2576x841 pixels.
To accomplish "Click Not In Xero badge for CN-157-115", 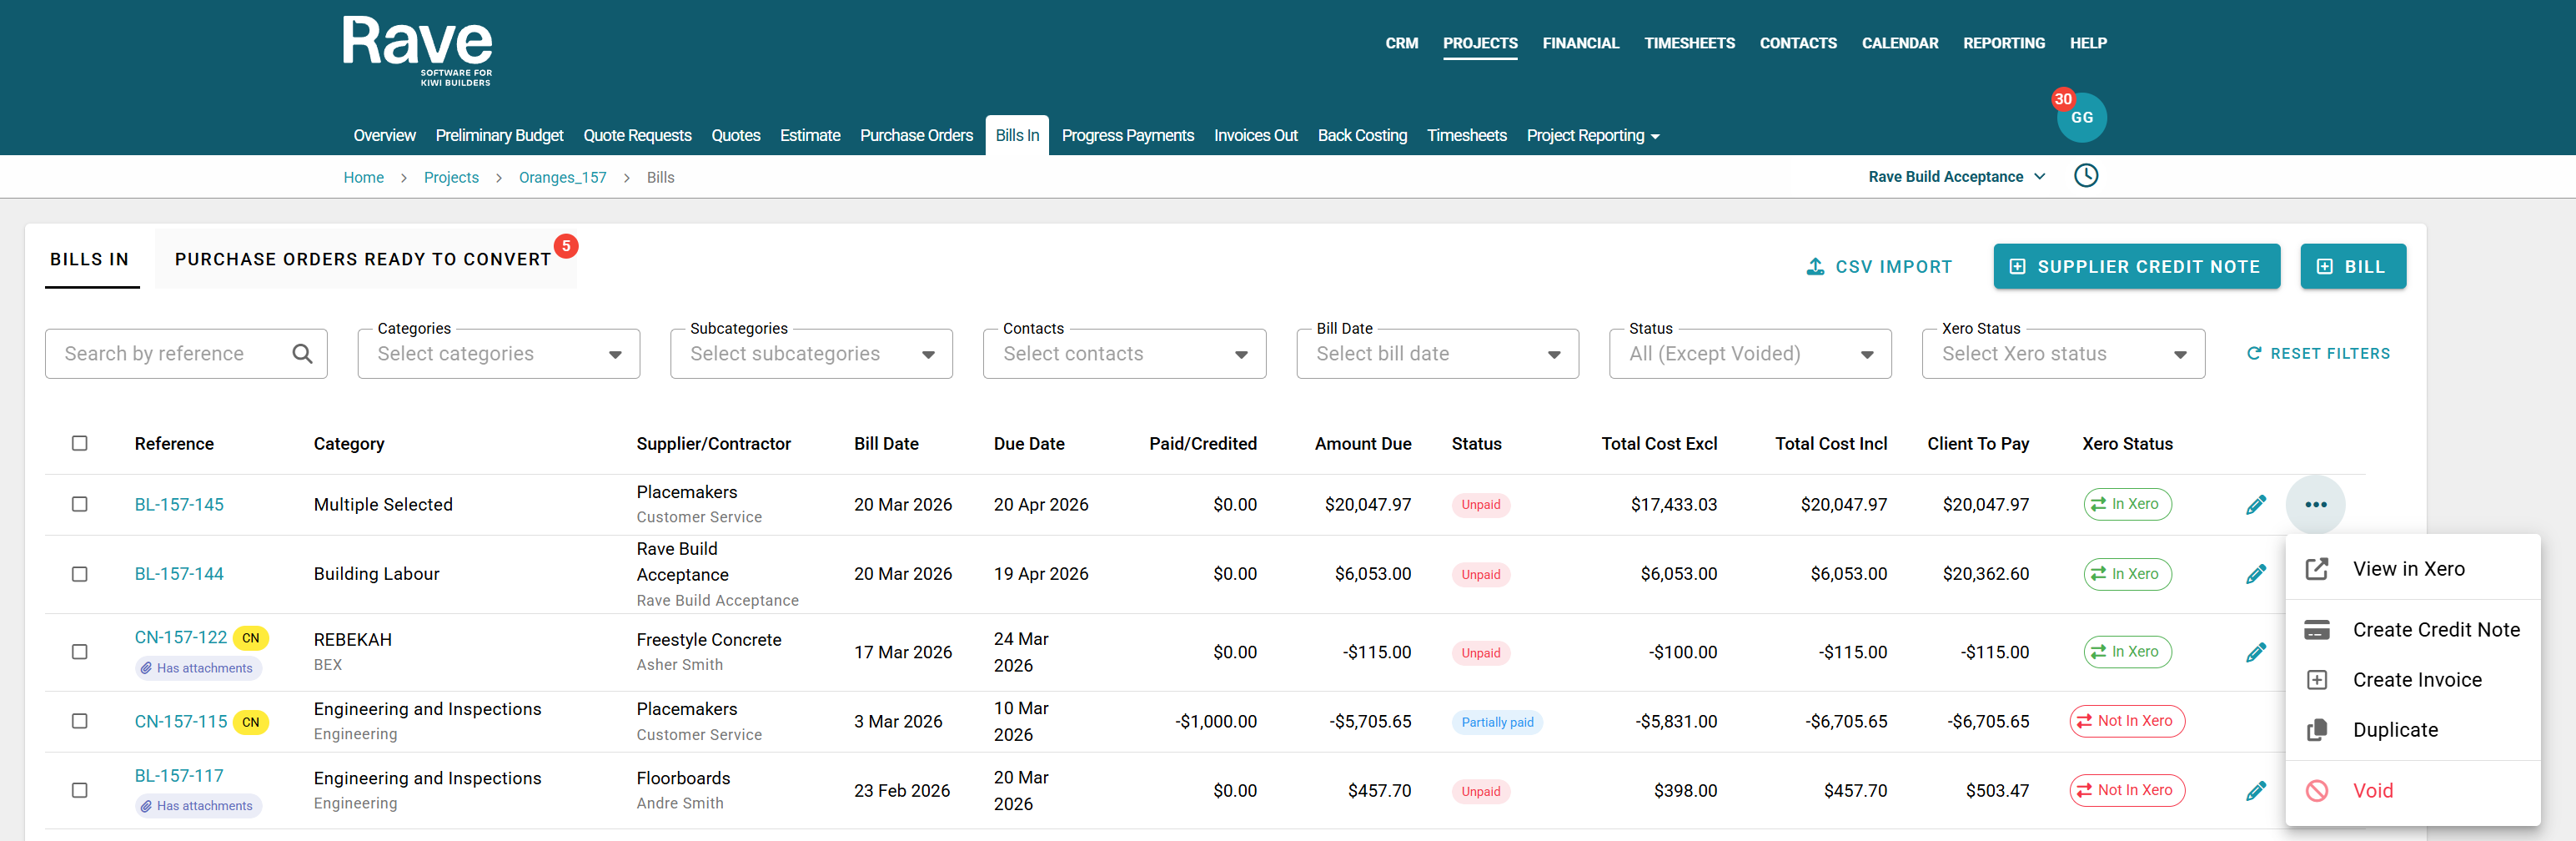I will [x=2127, y=721].
